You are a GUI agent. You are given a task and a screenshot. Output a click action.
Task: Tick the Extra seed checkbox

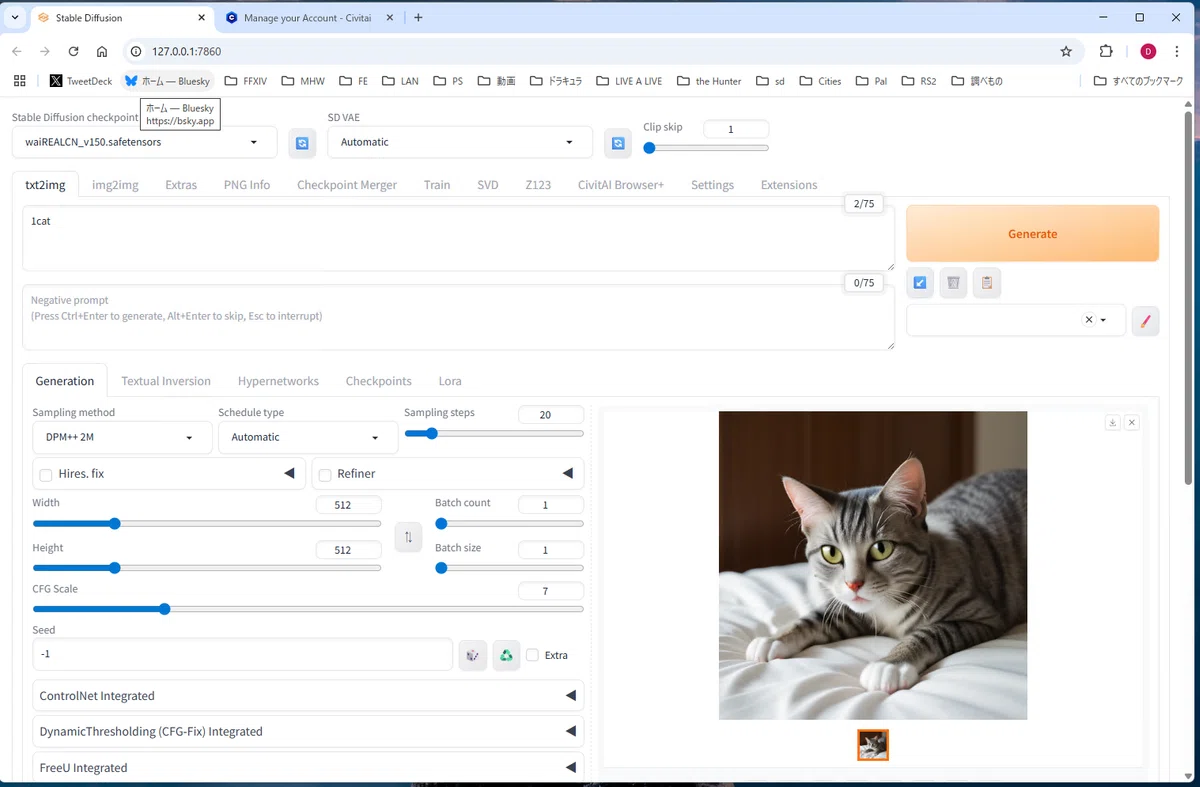pos(533,655)
